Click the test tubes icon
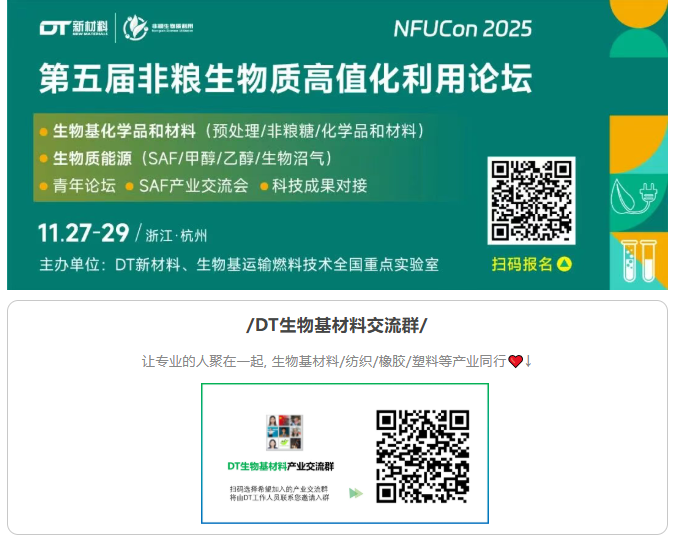This screenshot has width=675, height=540. (x=638, y=261)
